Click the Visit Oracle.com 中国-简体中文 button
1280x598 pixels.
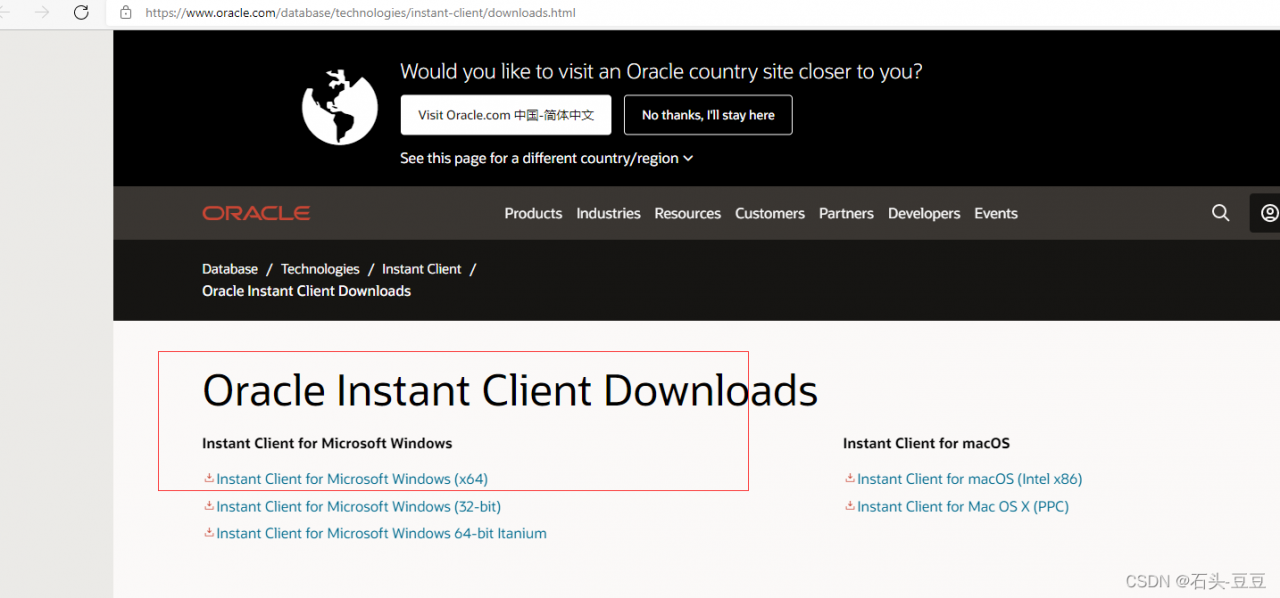click(x=506, y=115)
